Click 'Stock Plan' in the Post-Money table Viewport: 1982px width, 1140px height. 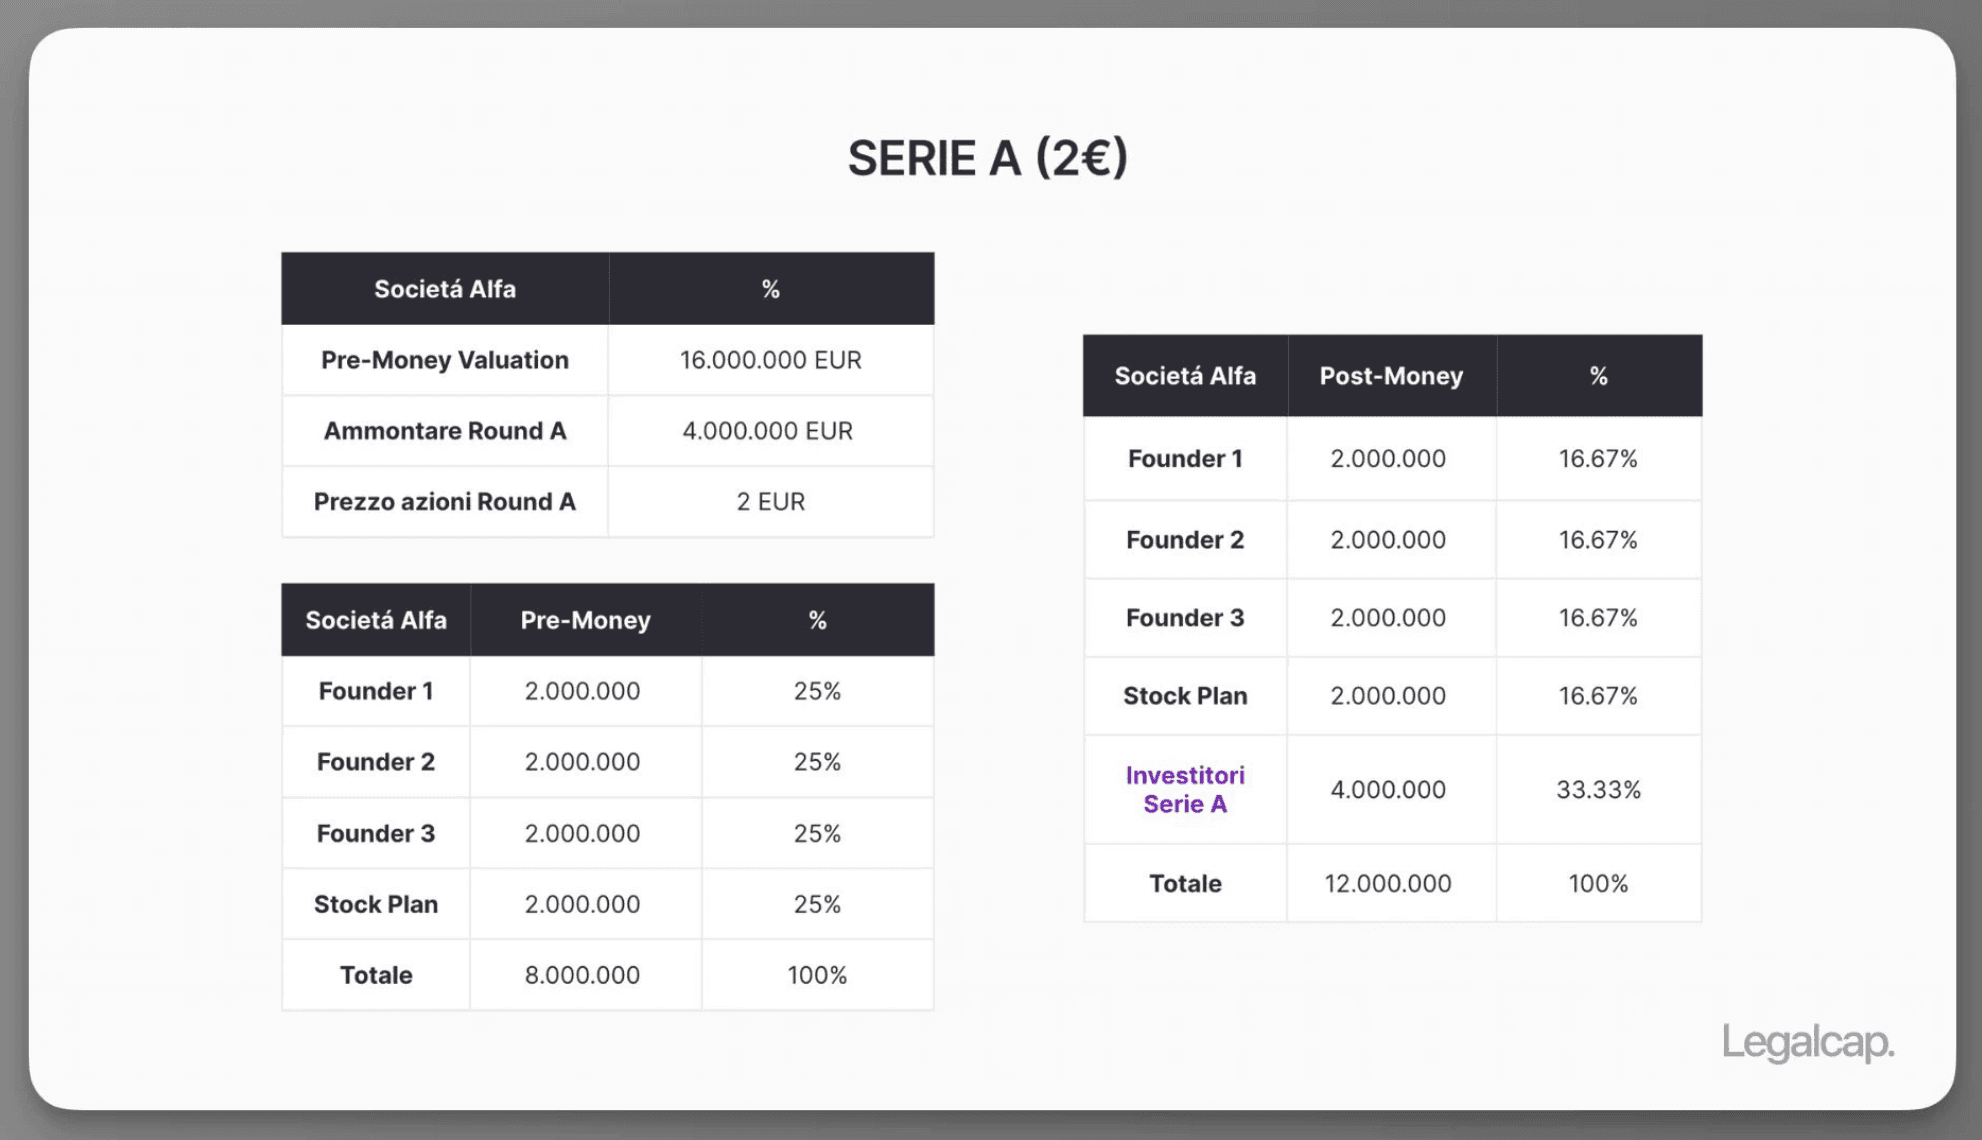coord(1185,696)
